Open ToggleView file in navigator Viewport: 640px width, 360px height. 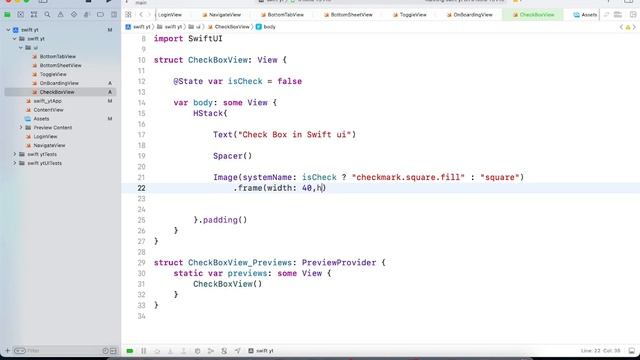[x=53, y=74]
